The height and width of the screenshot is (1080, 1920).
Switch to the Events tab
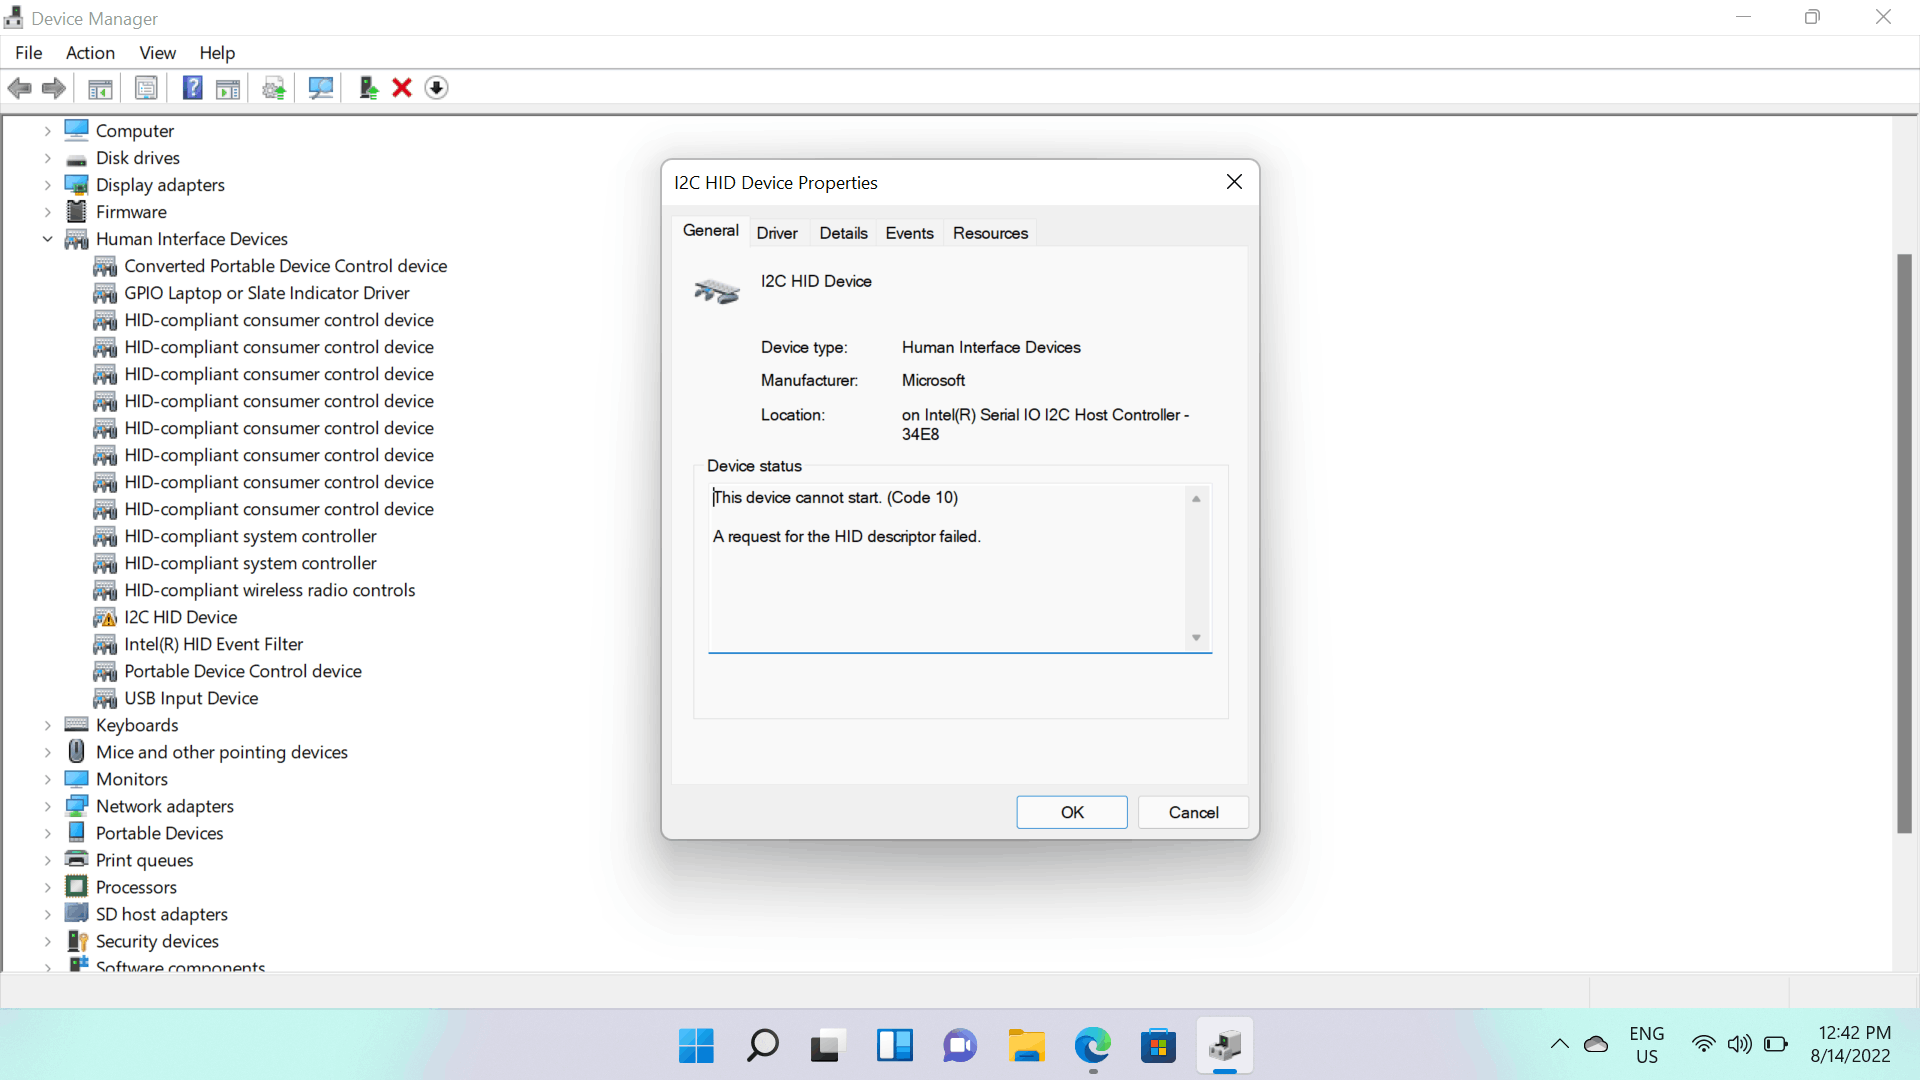tap(909, 233)
